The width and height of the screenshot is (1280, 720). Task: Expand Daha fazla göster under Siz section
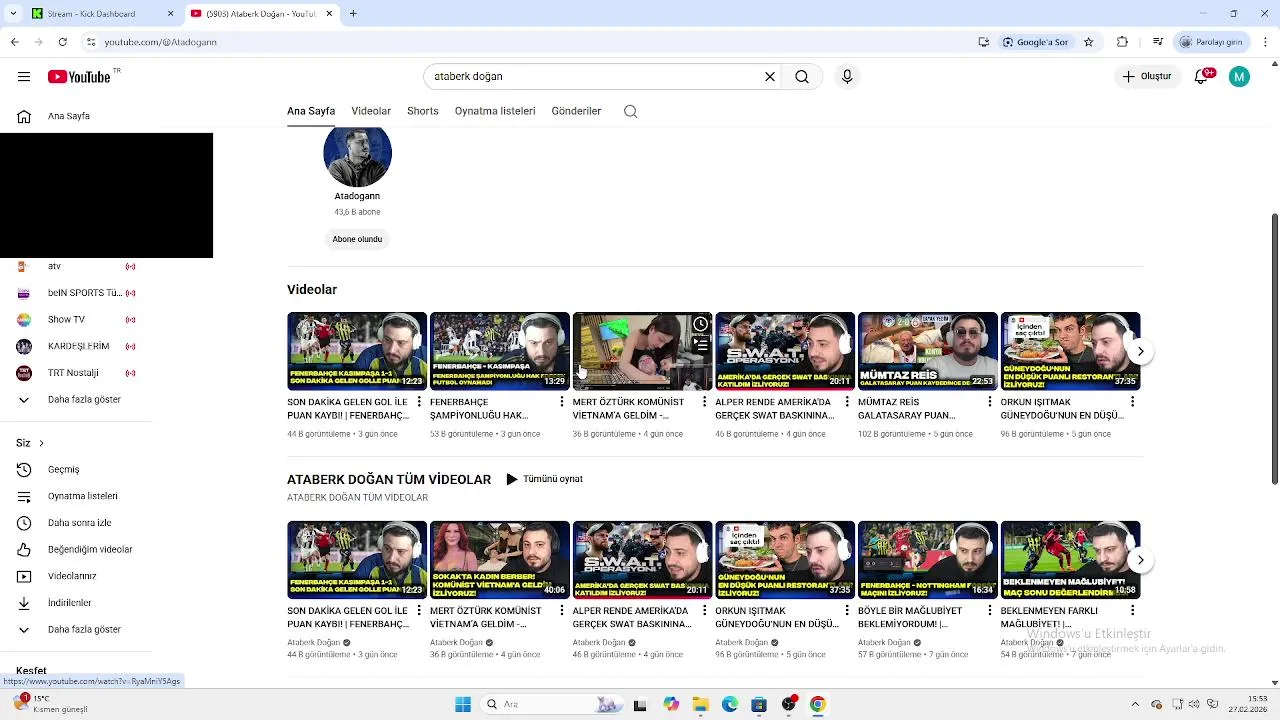click(84, 630)
